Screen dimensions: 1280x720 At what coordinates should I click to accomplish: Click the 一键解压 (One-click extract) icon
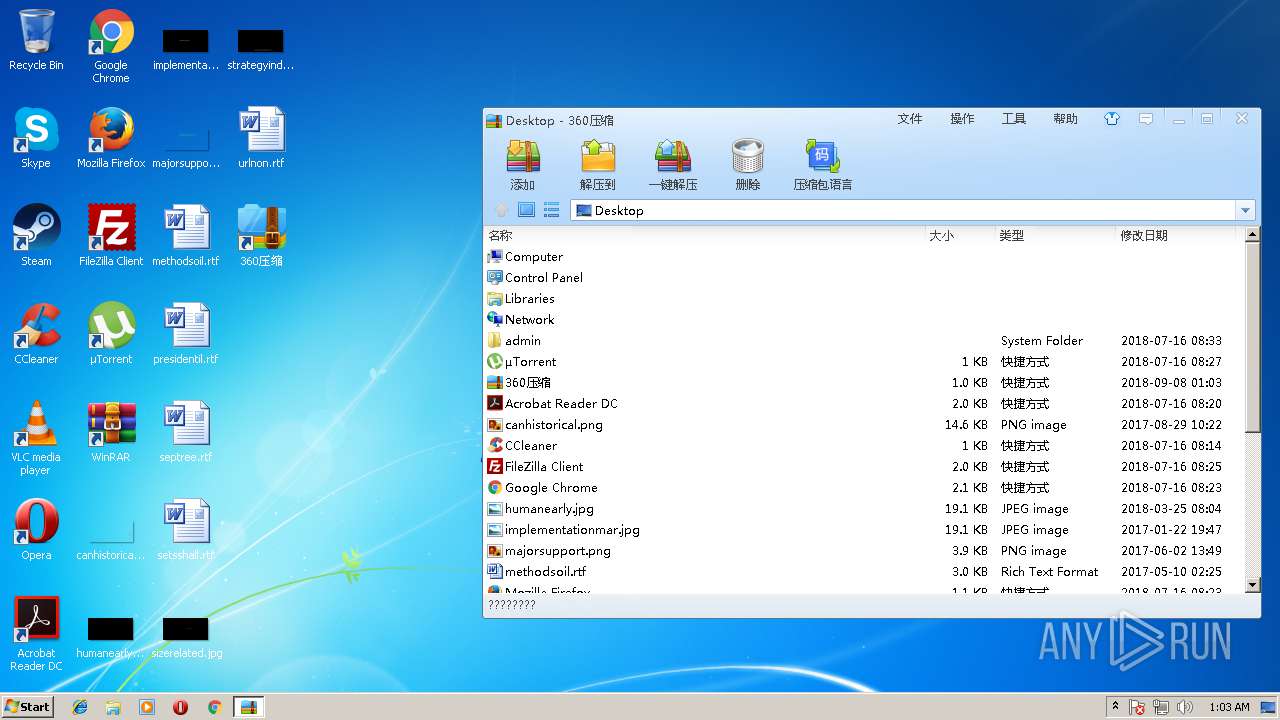point(673,165)
